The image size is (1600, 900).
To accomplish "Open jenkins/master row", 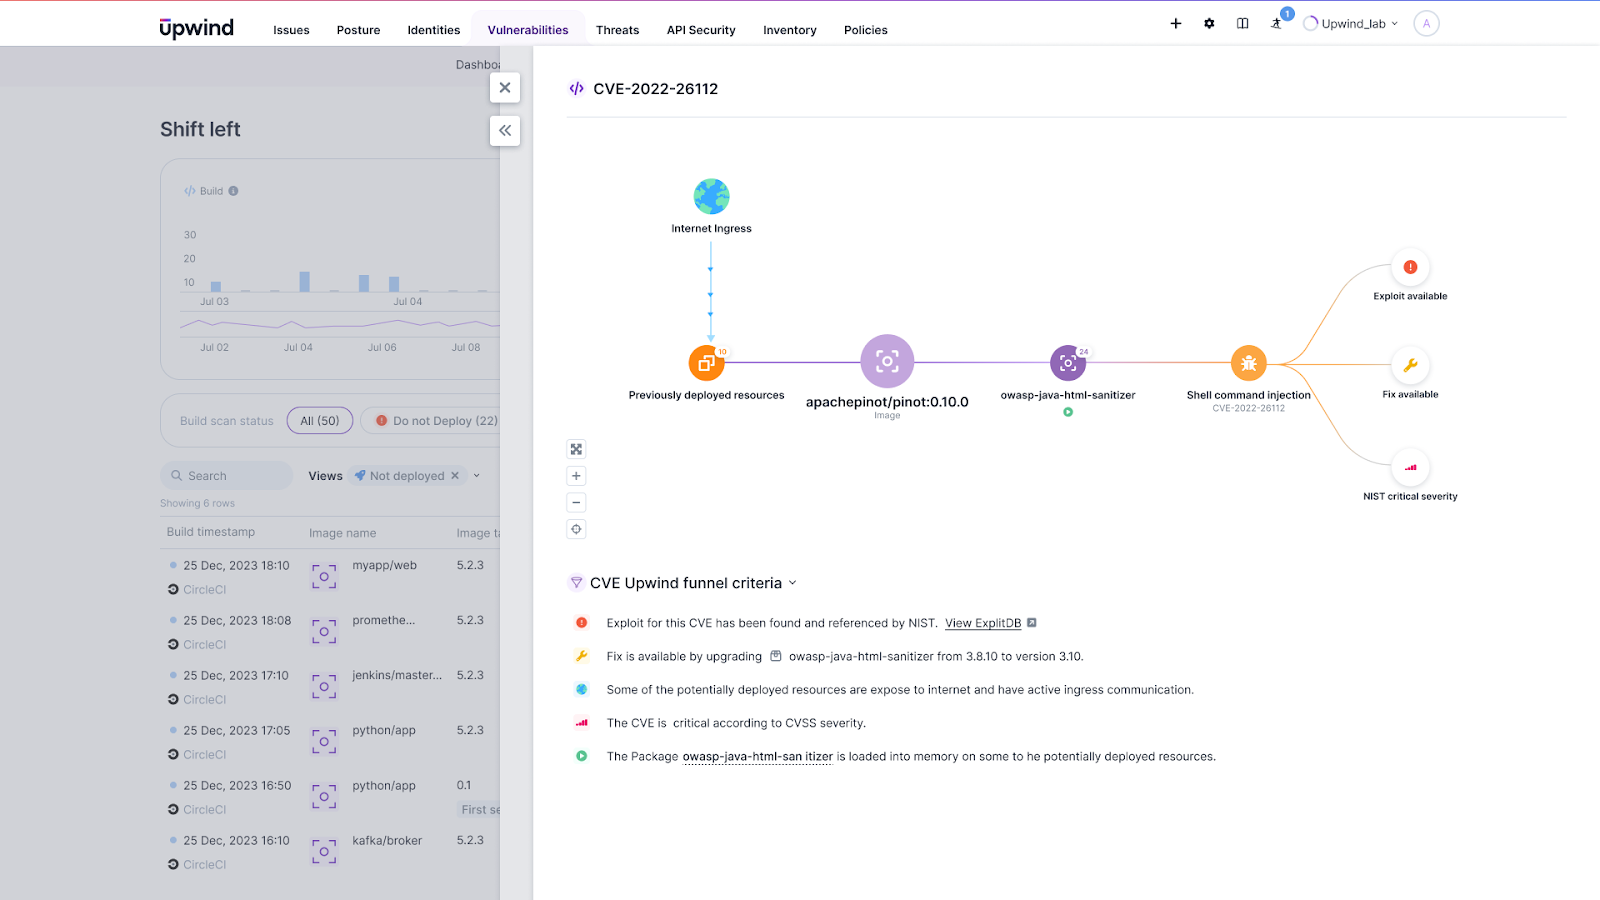I will coord(330,686).
